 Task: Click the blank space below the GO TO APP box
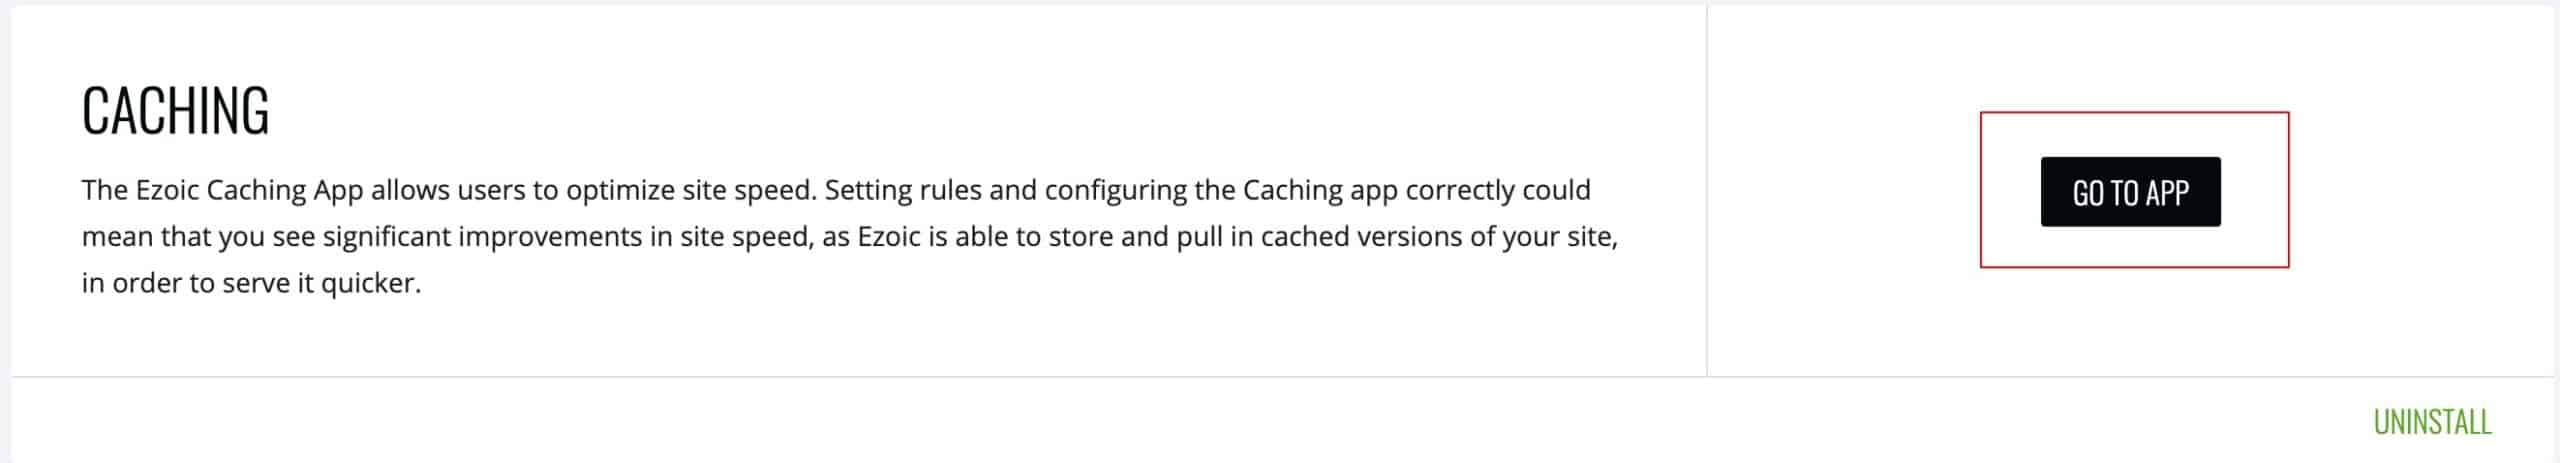point(2134,321)
